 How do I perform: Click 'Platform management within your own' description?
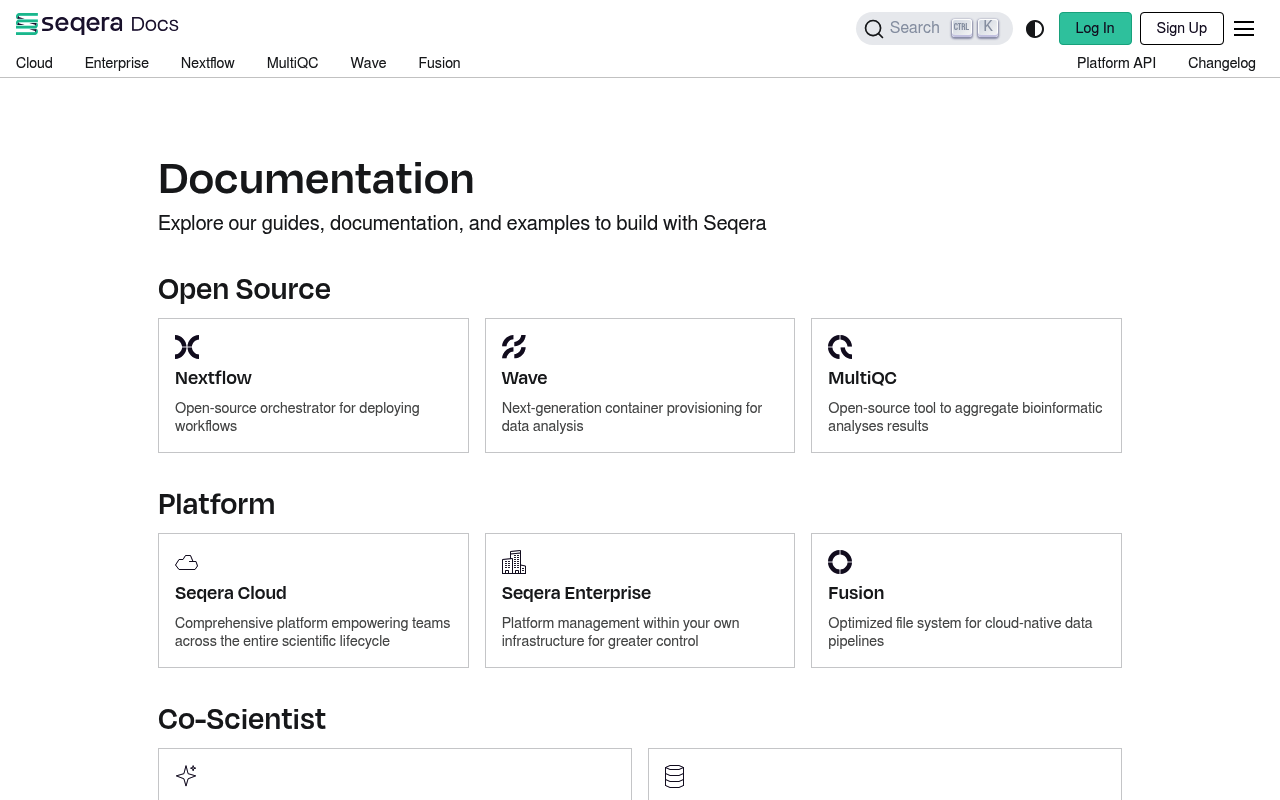(x=621, y=632)
